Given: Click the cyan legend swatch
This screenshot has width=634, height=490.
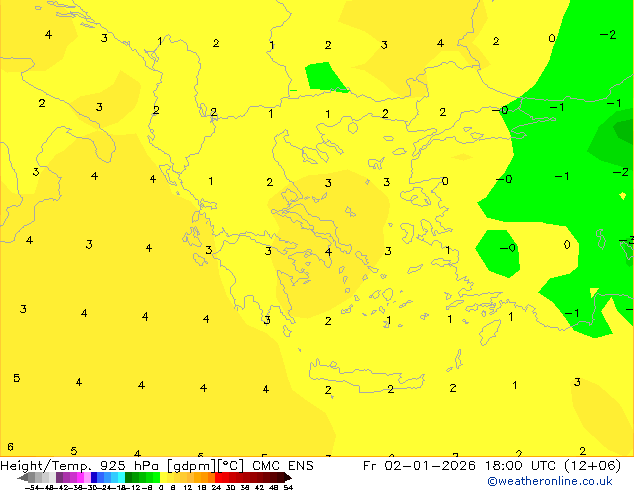Looking at the screenshot, I should point(121,477).
